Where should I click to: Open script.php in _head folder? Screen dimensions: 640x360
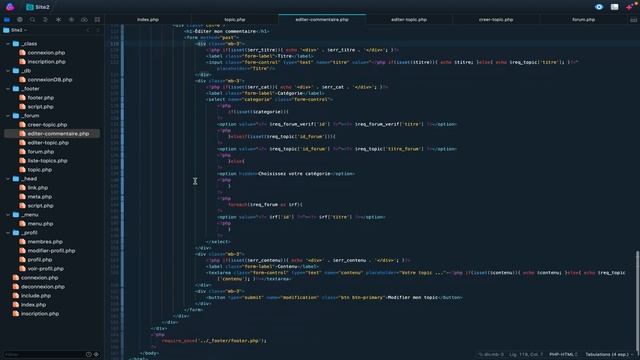36,206
